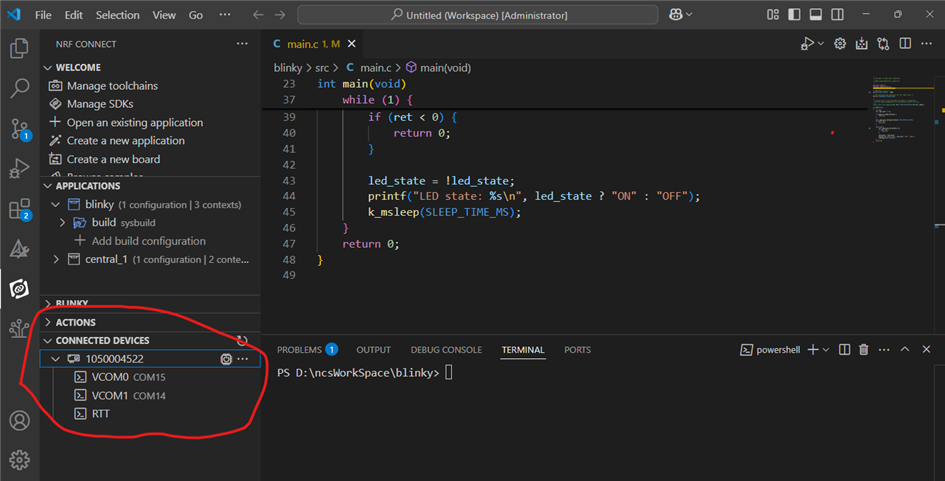945x481 pixels.
Task: Click Manage toolchains
Action: tap(112, 86)
